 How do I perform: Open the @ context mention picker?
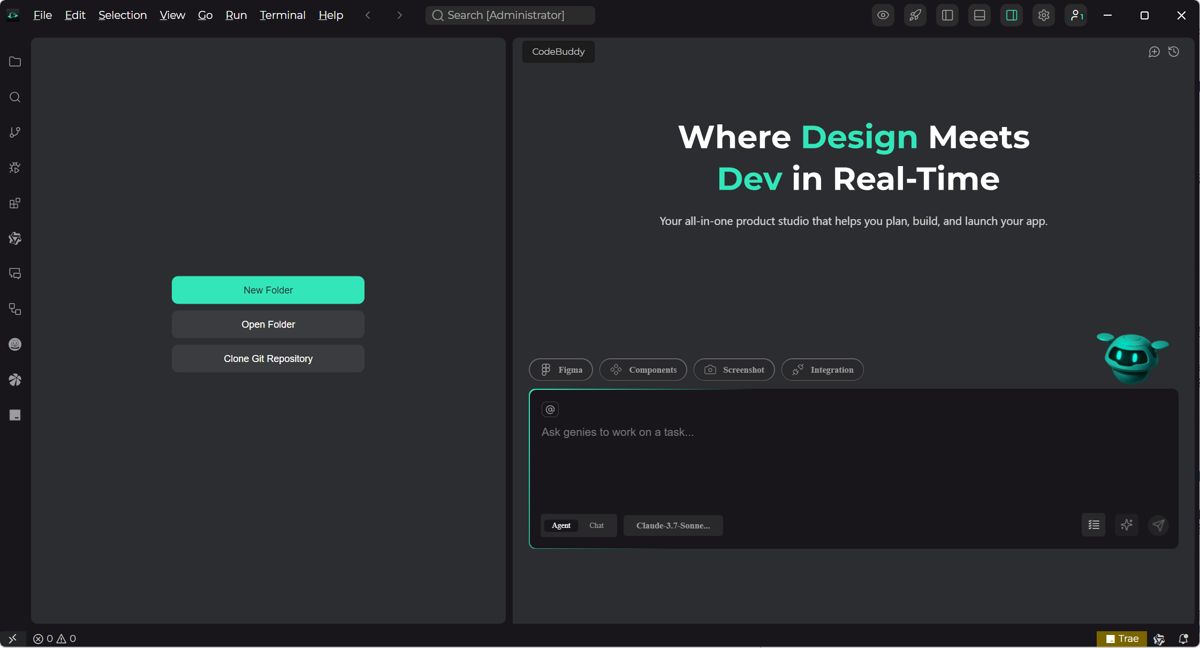point(551,409)
